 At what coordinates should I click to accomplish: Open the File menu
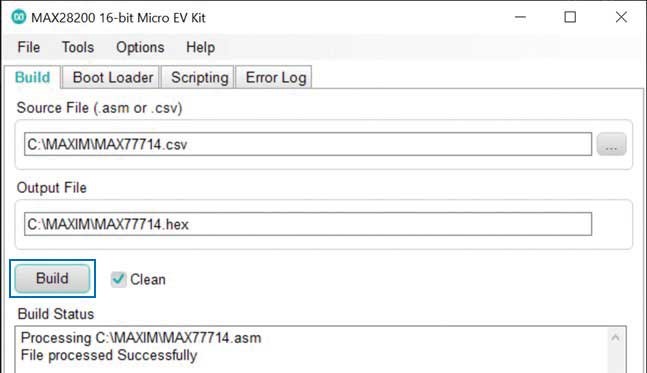tap(28, 47)
